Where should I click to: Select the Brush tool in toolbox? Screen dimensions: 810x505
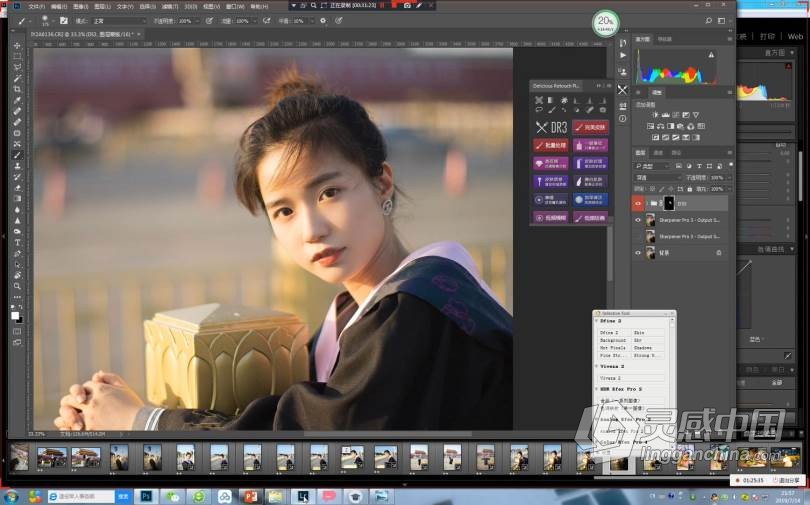coord(17,155)
